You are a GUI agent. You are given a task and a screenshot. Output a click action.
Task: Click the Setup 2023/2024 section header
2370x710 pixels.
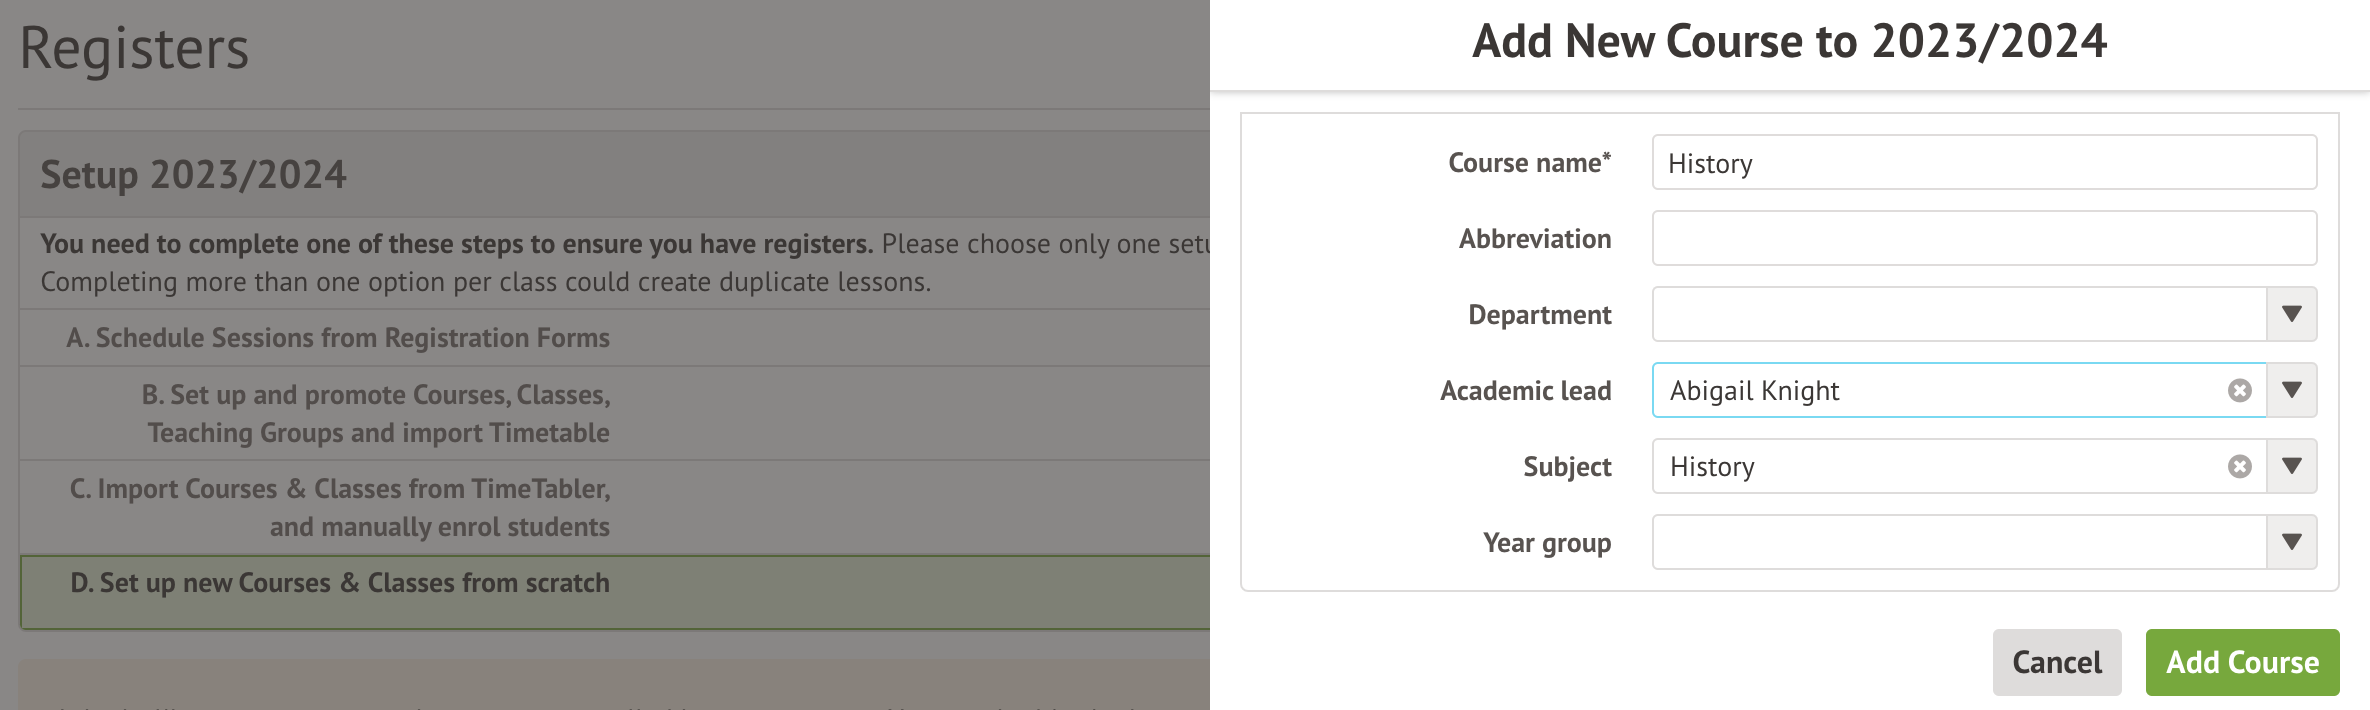coord(194,175)
